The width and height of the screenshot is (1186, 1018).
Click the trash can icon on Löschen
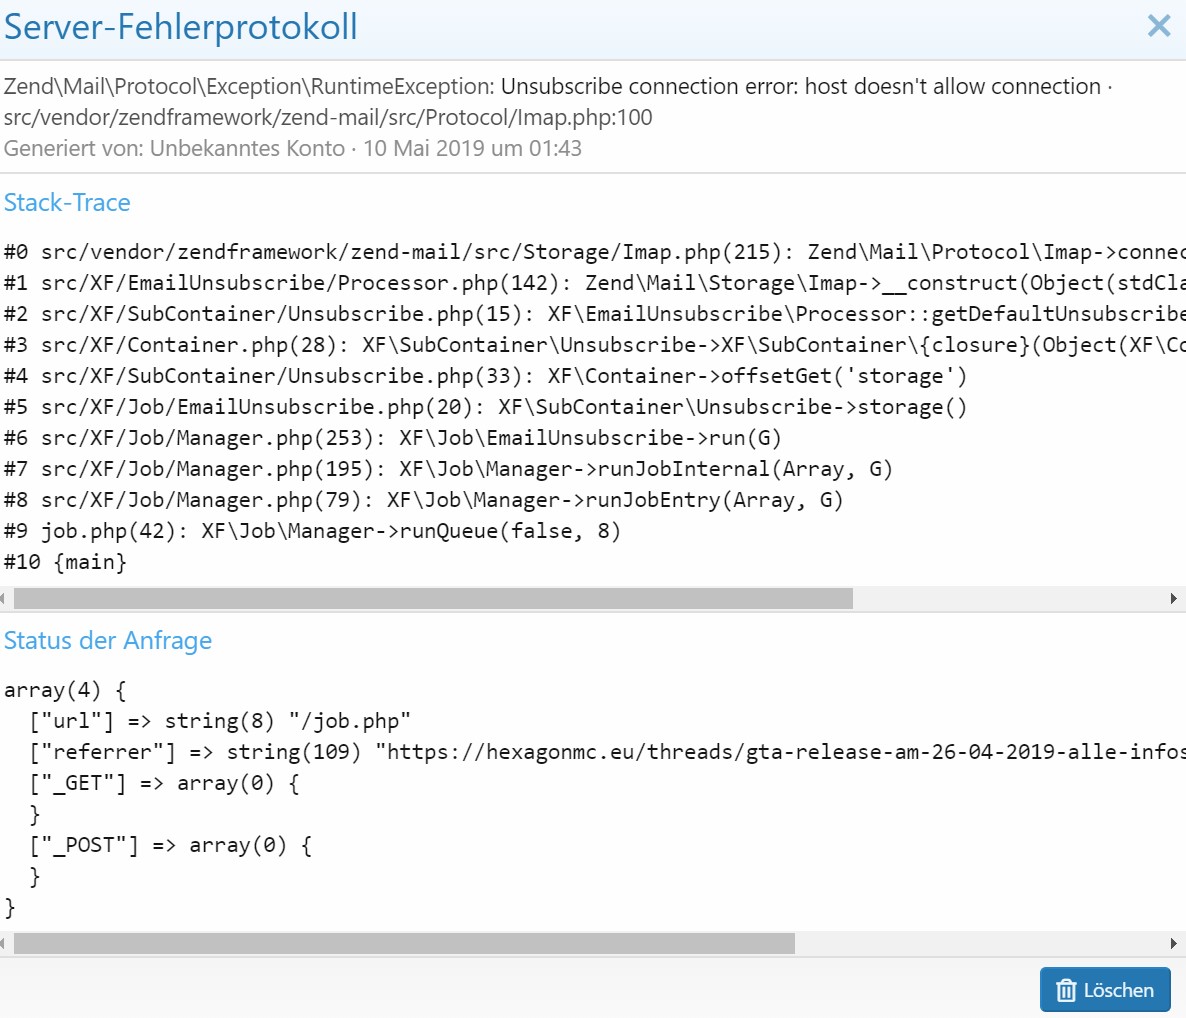point(1066,990)
